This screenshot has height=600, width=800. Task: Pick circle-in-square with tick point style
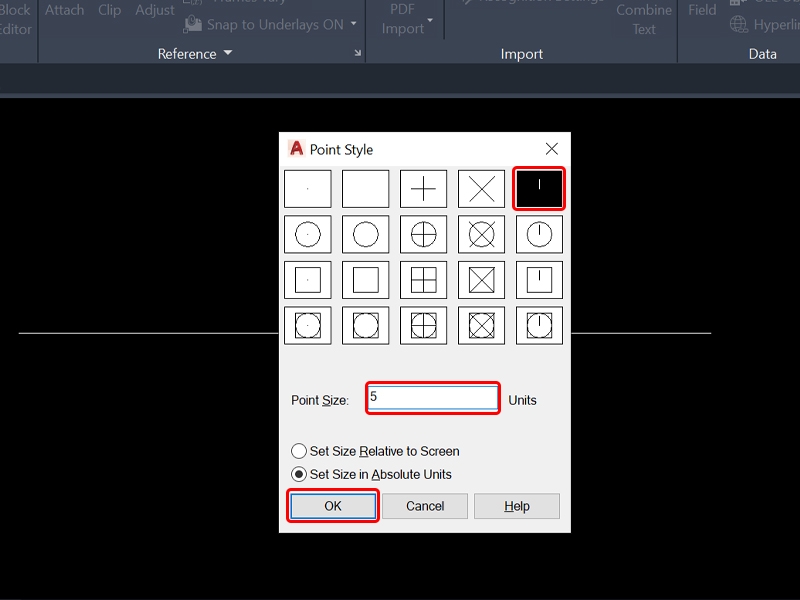[x=539, y=326]
